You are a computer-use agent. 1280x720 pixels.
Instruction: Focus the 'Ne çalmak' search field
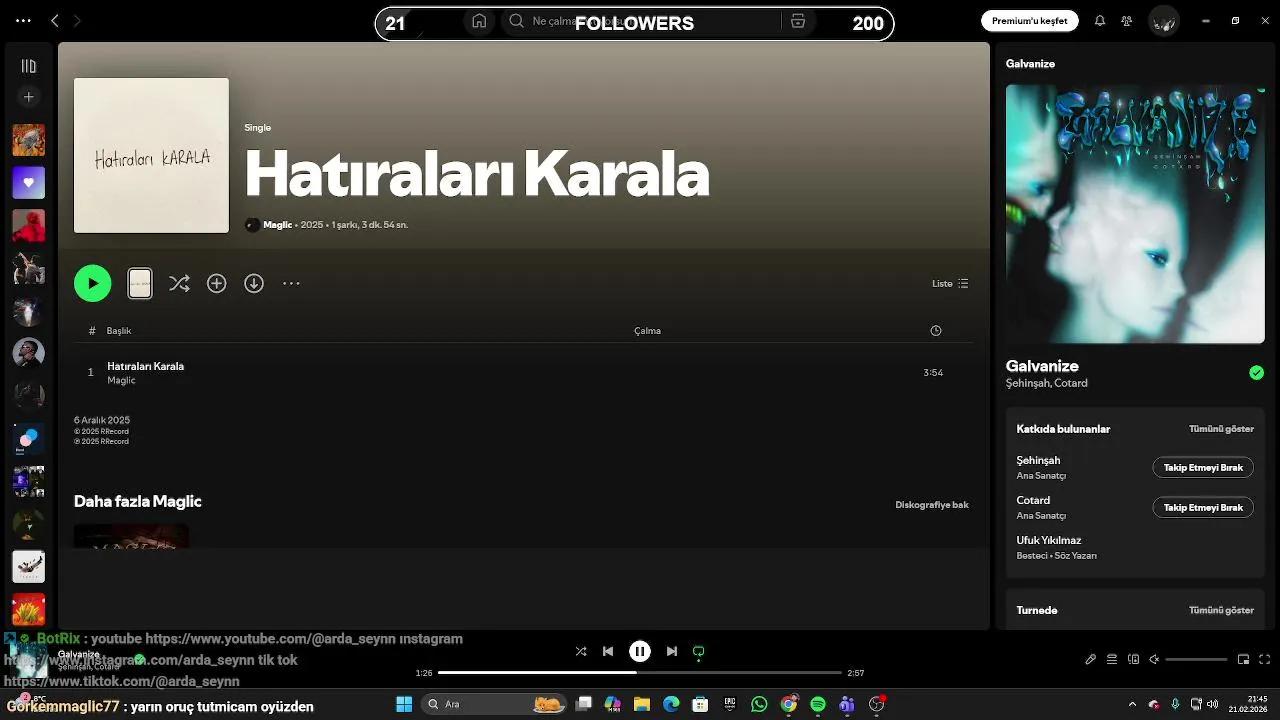tap(640, 21)
